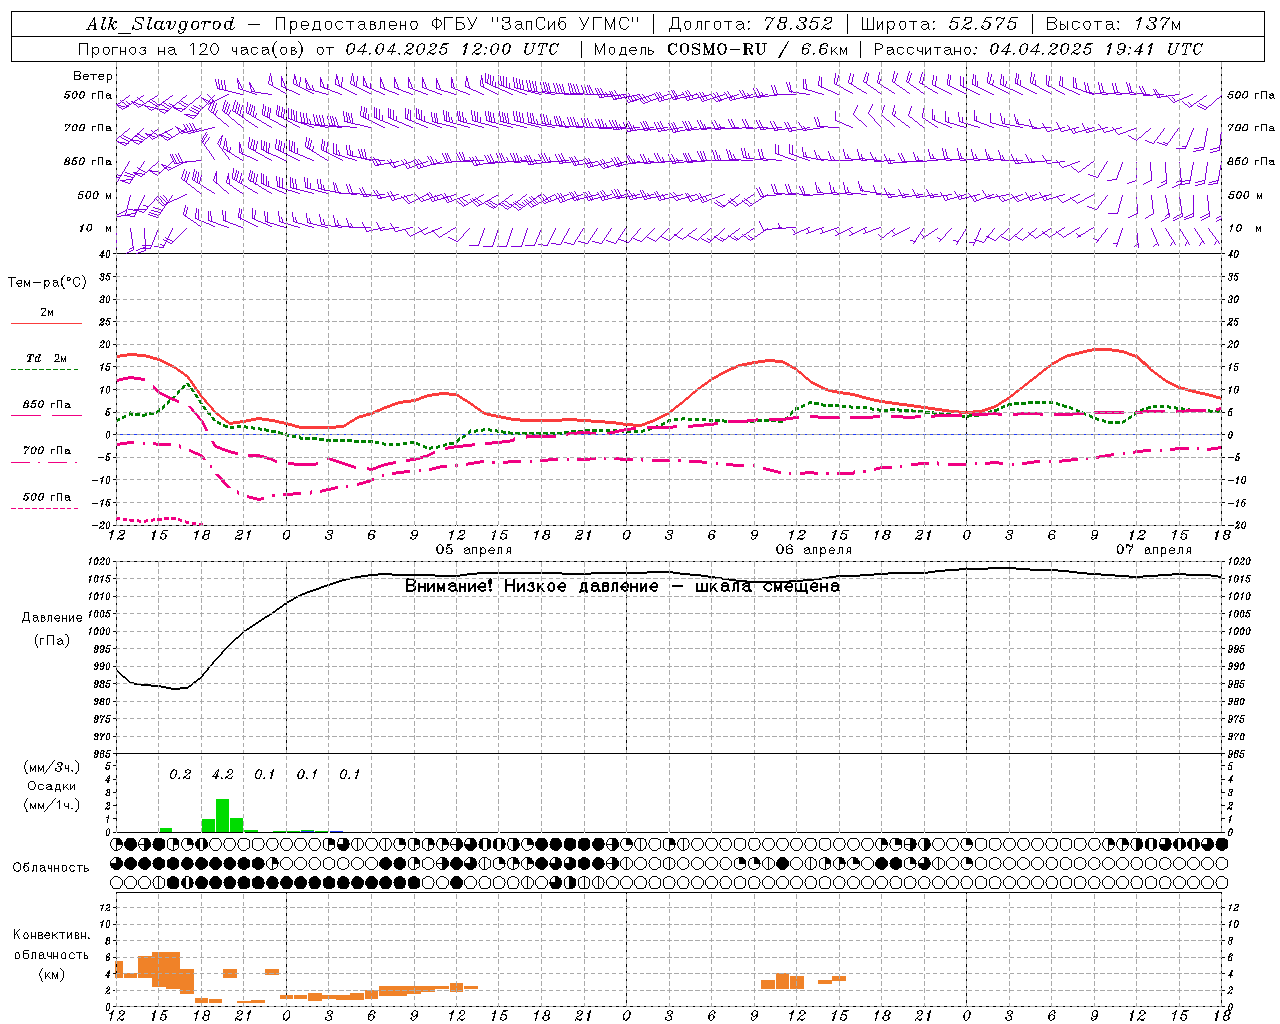Click the (мм/1ч.) precipitation unit label

51,805
